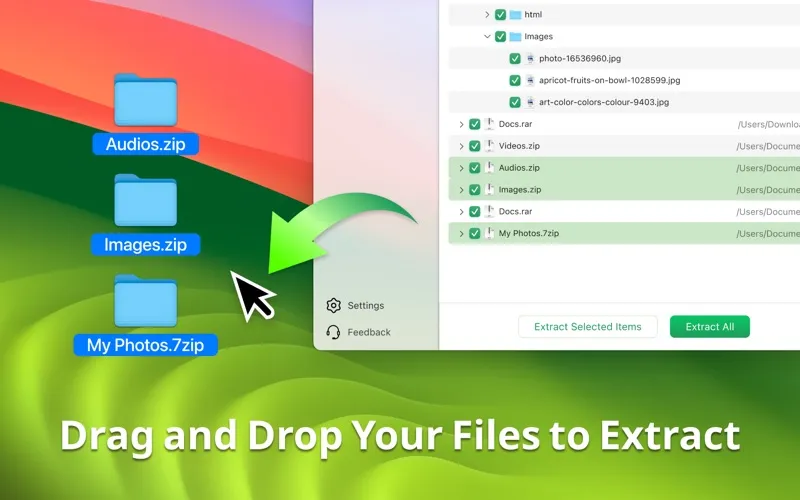
Task: Select the My Photos.7zip name in the list
Action: point(529,233)
